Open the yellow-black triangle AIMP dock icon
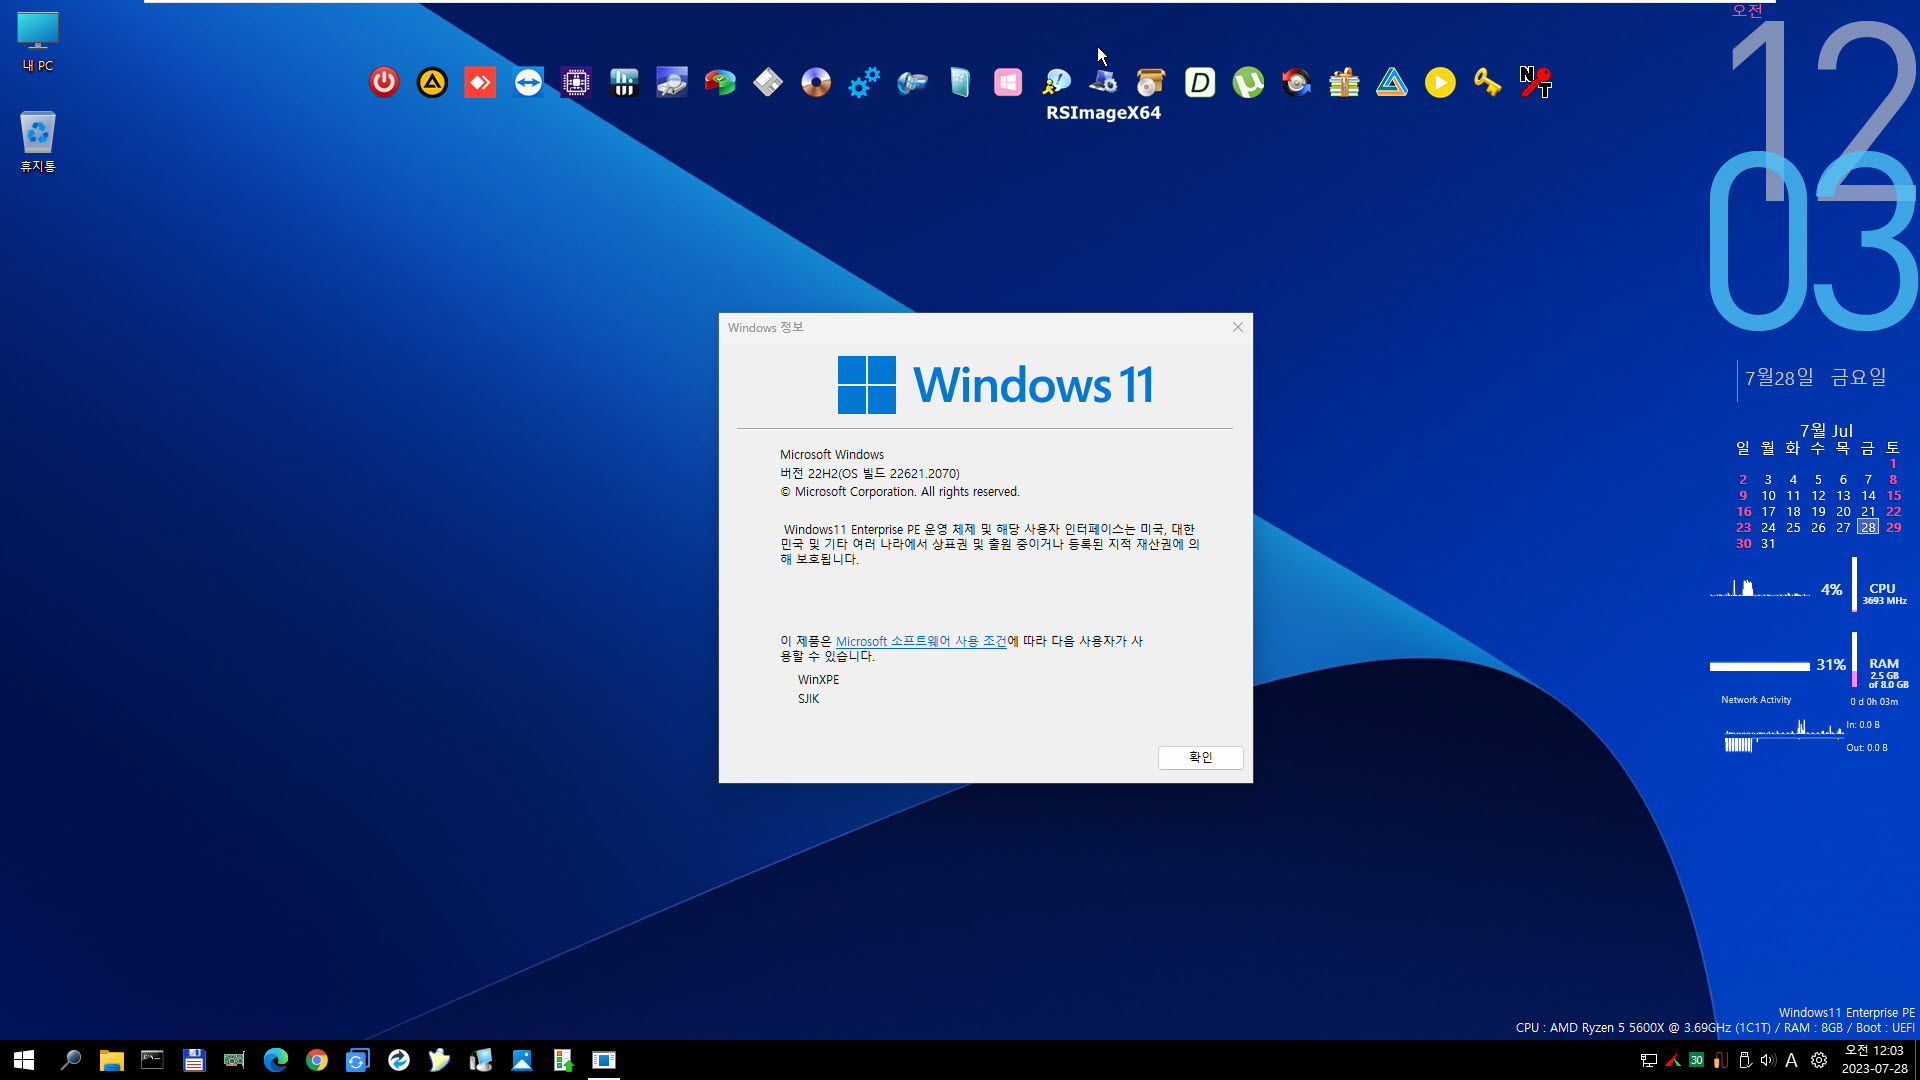Image resolution: width=1920 pixels, height=1080 pixels. [x=432, y=82]
